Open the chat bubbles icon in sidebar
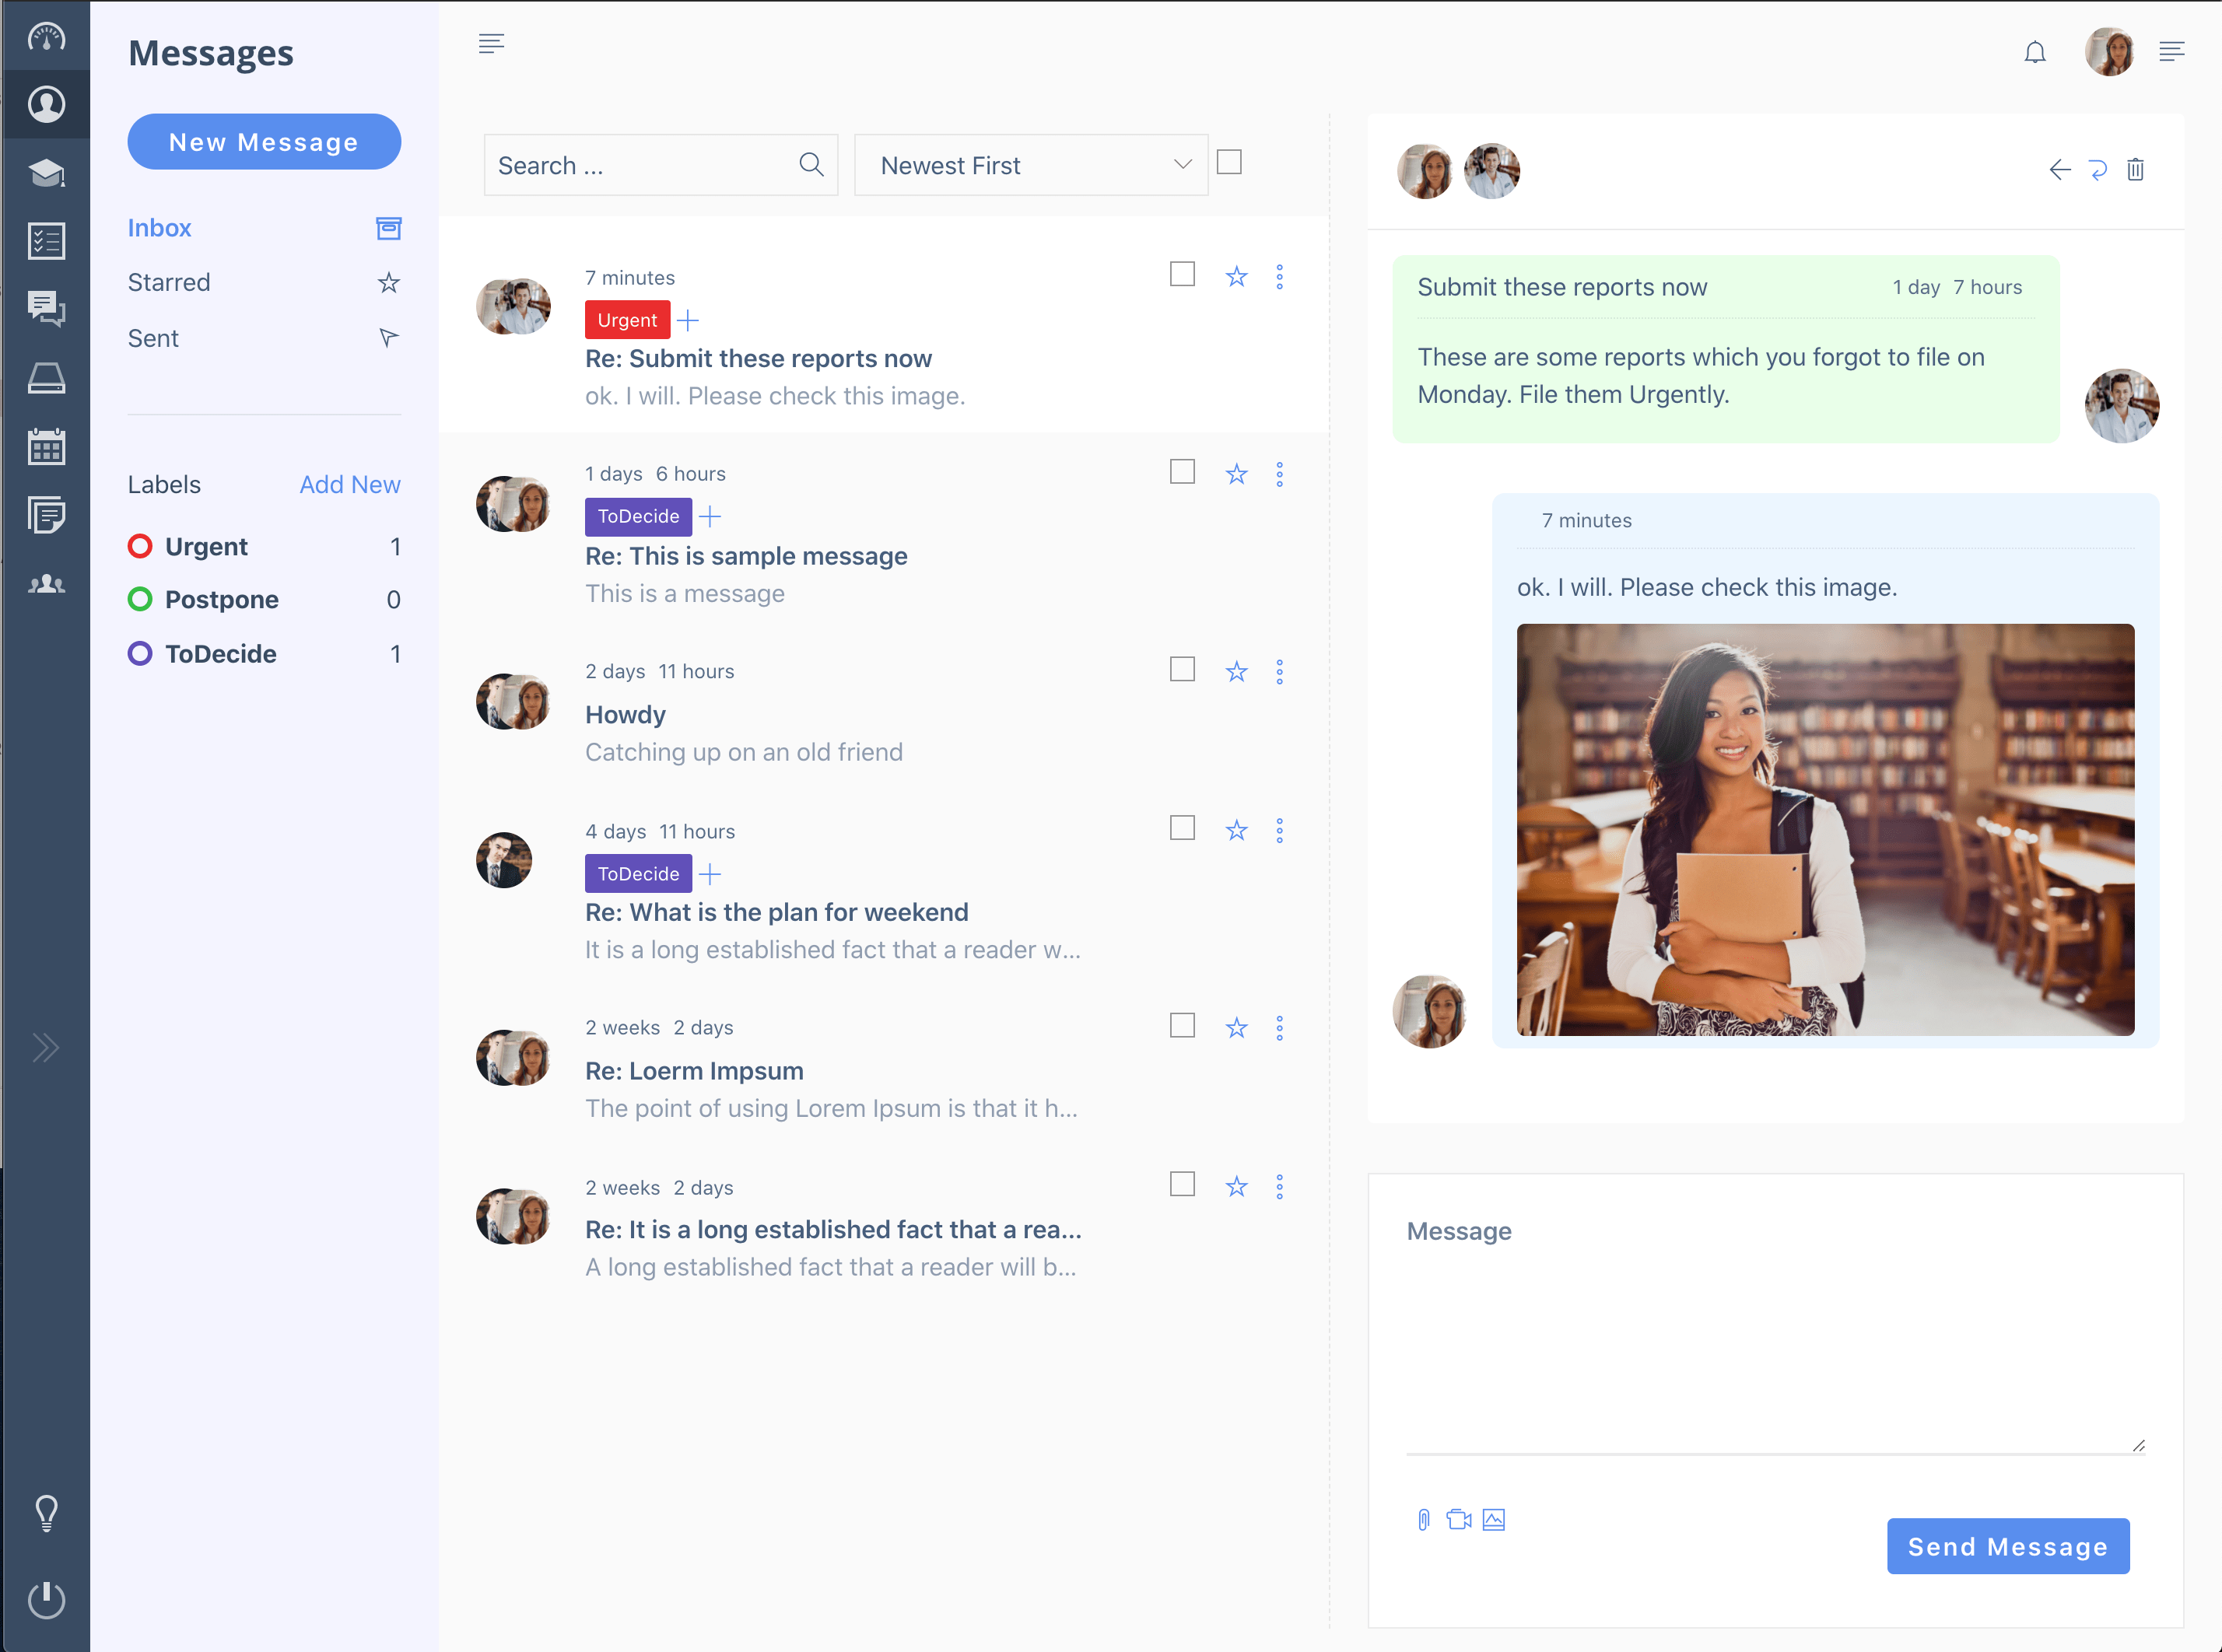The height and width of the screenshot is (1652, 2222). [46, 309]
